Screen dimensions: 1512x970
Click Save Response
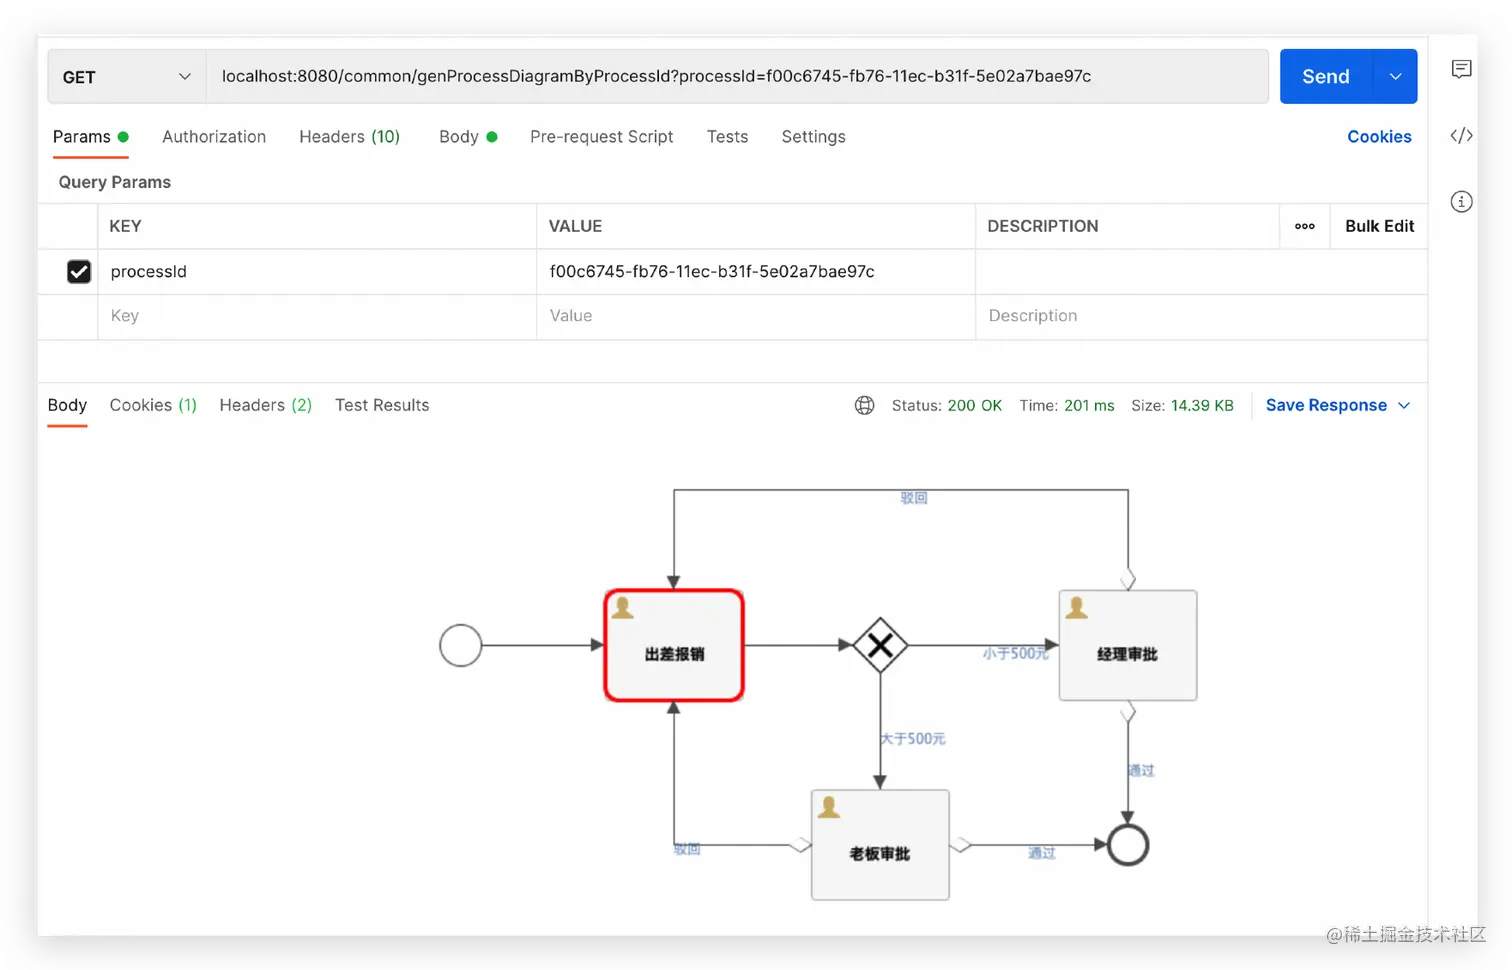[x=1326, y=405]
